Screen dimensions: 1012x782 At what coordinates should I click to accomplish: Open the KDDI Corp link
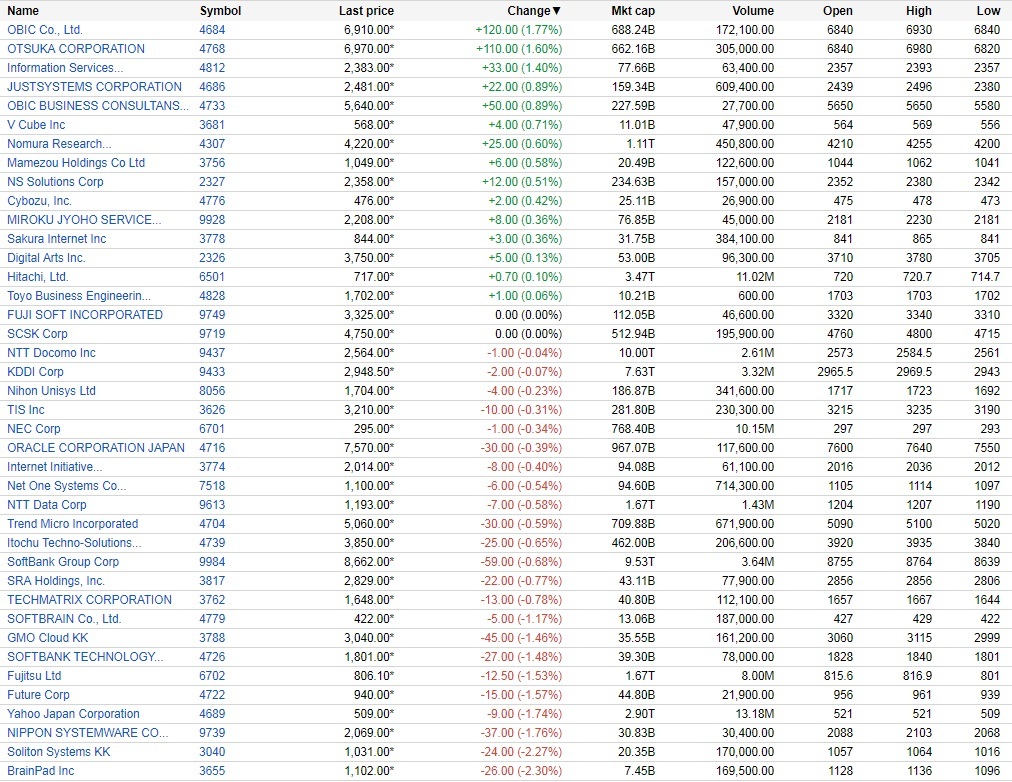(35, 372)
